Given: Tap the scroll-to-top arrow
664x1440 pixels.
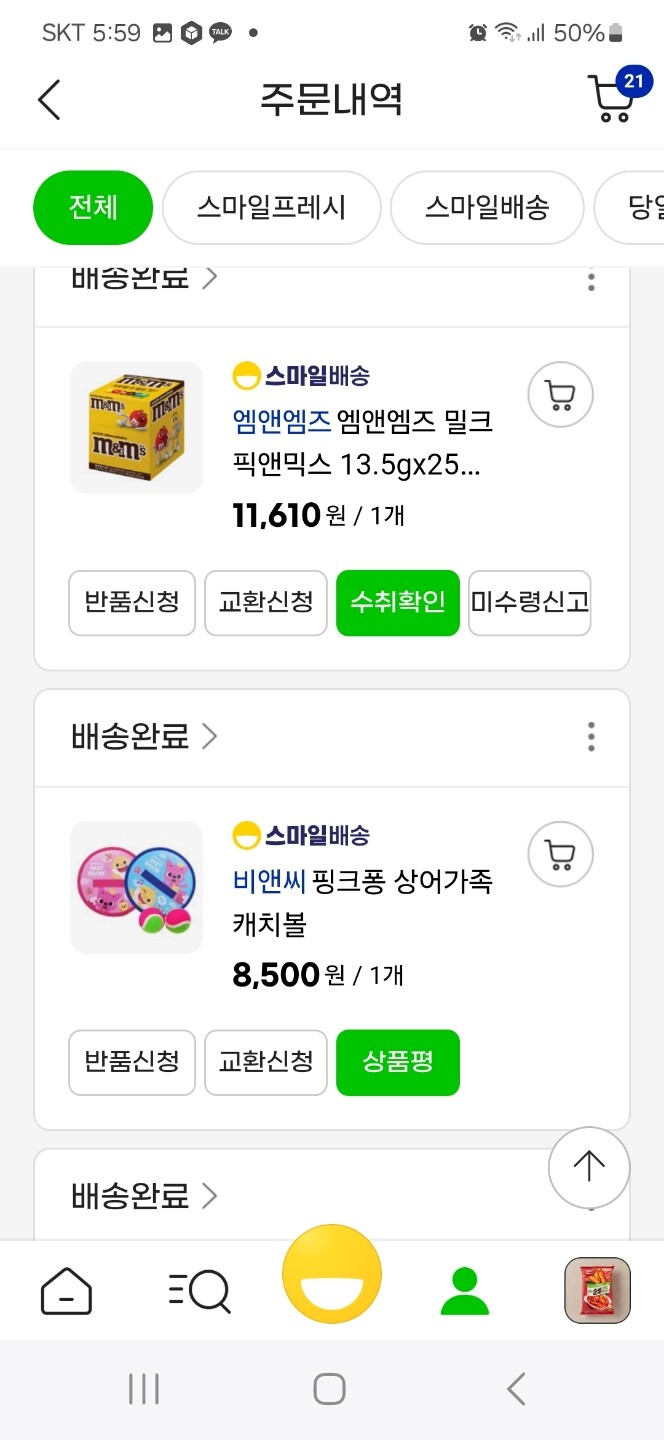Looking at the screenshot, I should point(589,1167).
